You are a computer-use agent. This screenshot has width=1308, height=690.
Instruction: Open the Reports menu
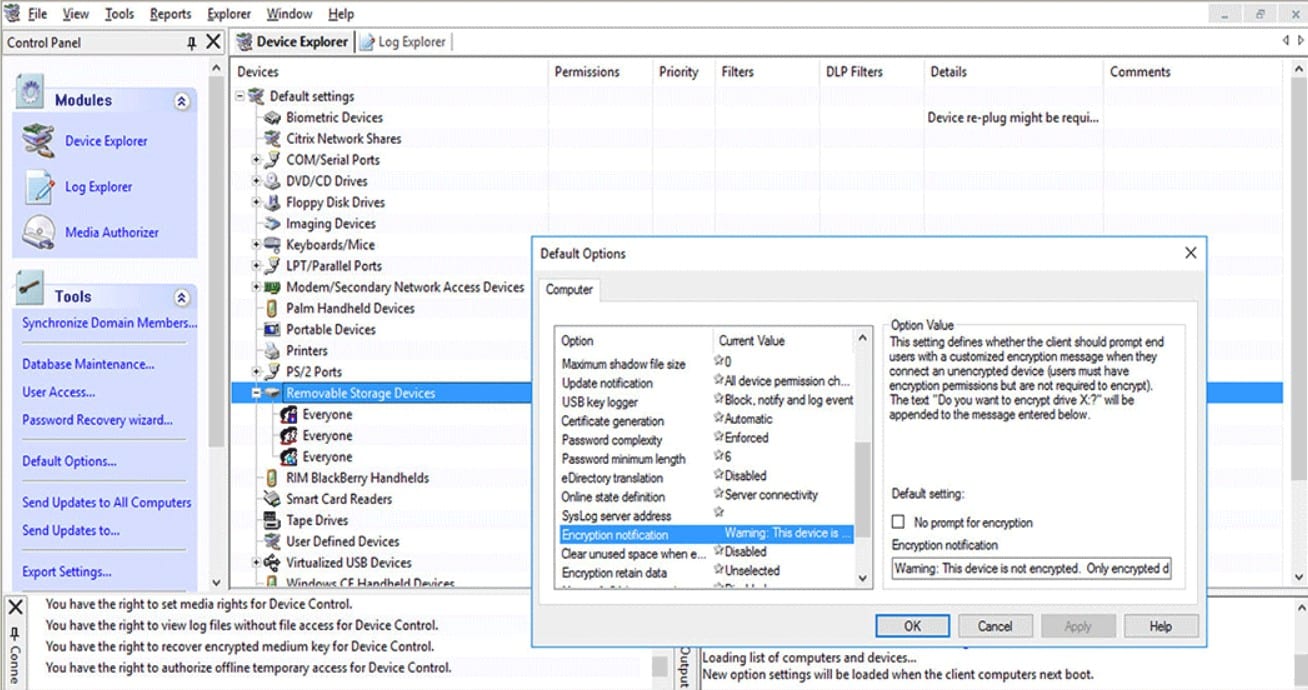click(171, 14)
